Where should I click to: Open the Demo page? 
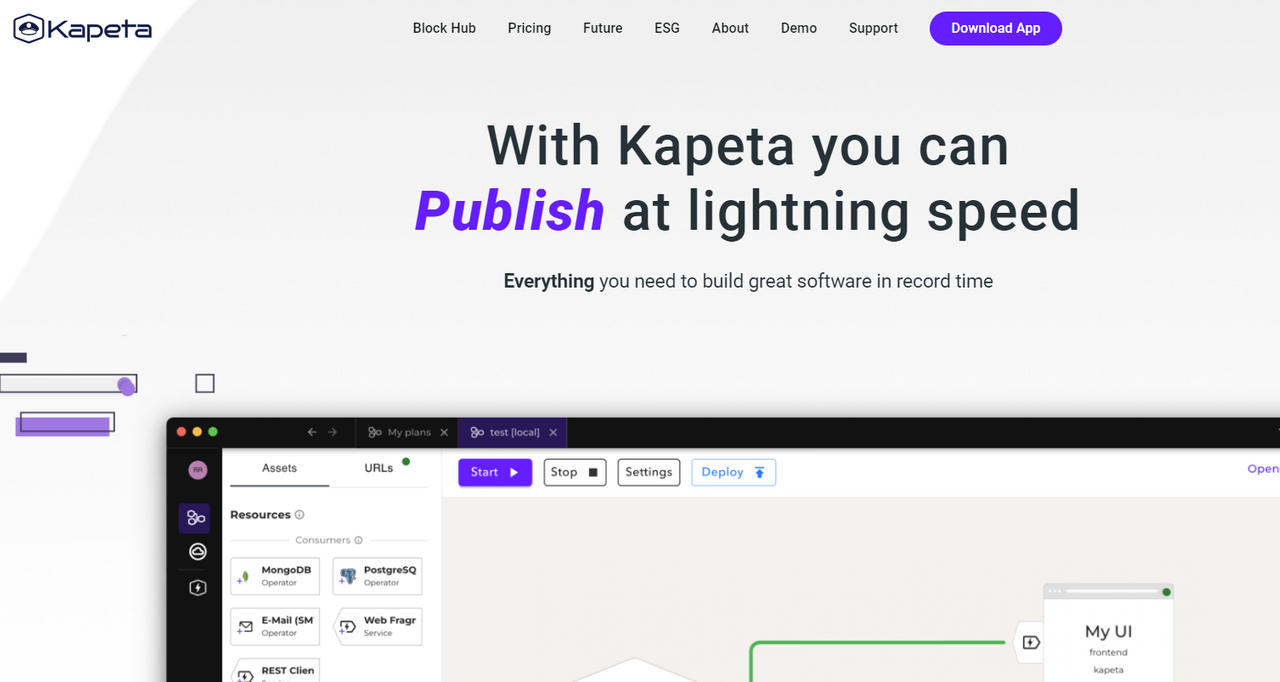pyautogui.click(x=799, y=28)
